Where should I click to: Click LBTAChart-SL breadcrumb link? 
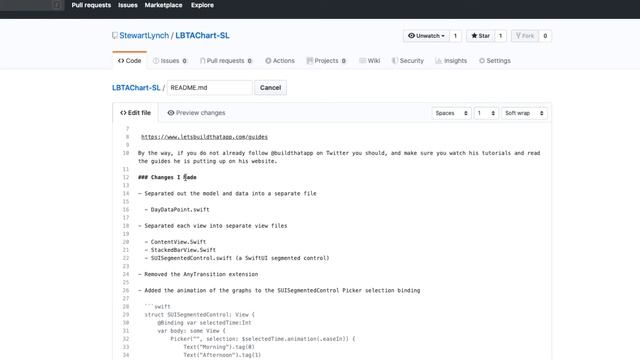click(x=136, y=88)
